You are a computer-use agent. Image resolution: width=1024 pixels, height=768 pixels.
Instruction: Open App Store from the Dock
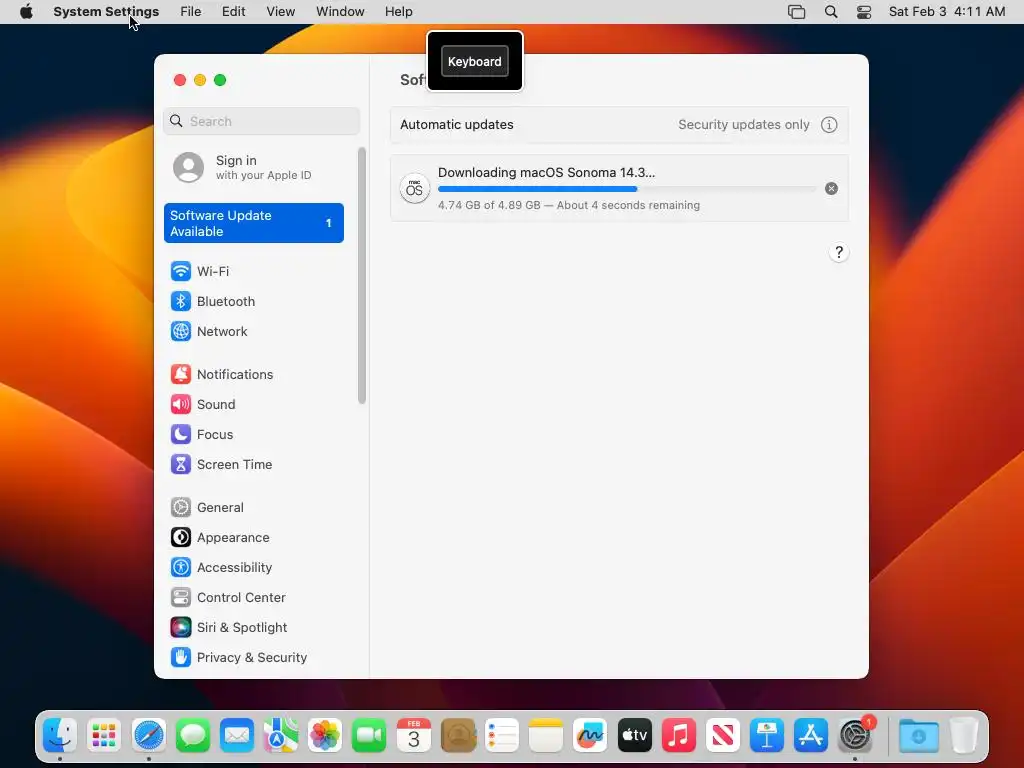pos(811,735)
